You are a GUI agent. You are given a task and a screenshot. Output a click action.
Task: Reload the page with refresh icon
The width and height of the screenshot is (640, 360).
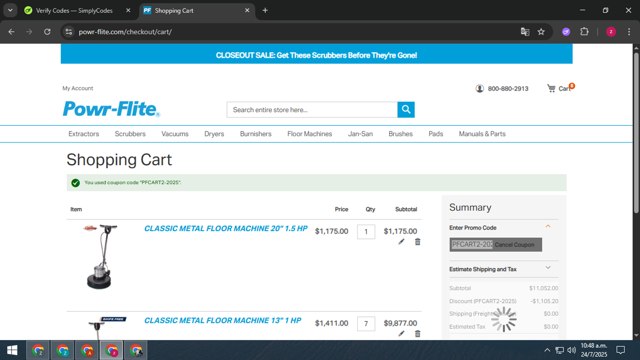click(47, 32)
